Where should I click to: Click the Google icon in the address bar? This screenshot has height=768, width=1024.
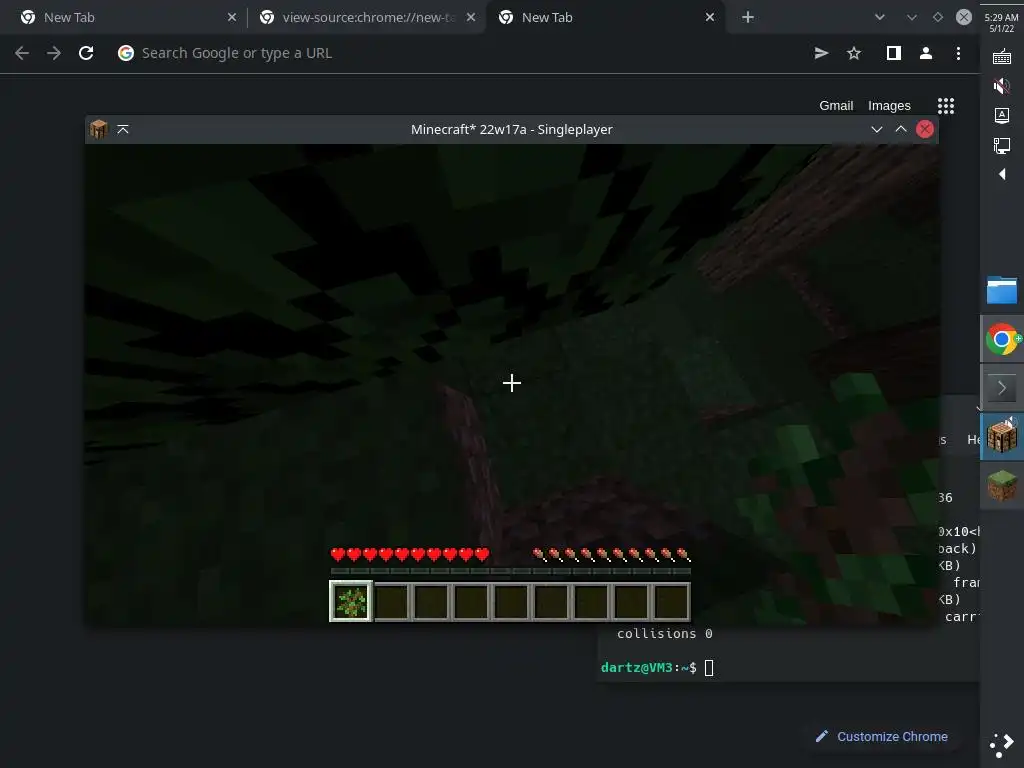125,53
